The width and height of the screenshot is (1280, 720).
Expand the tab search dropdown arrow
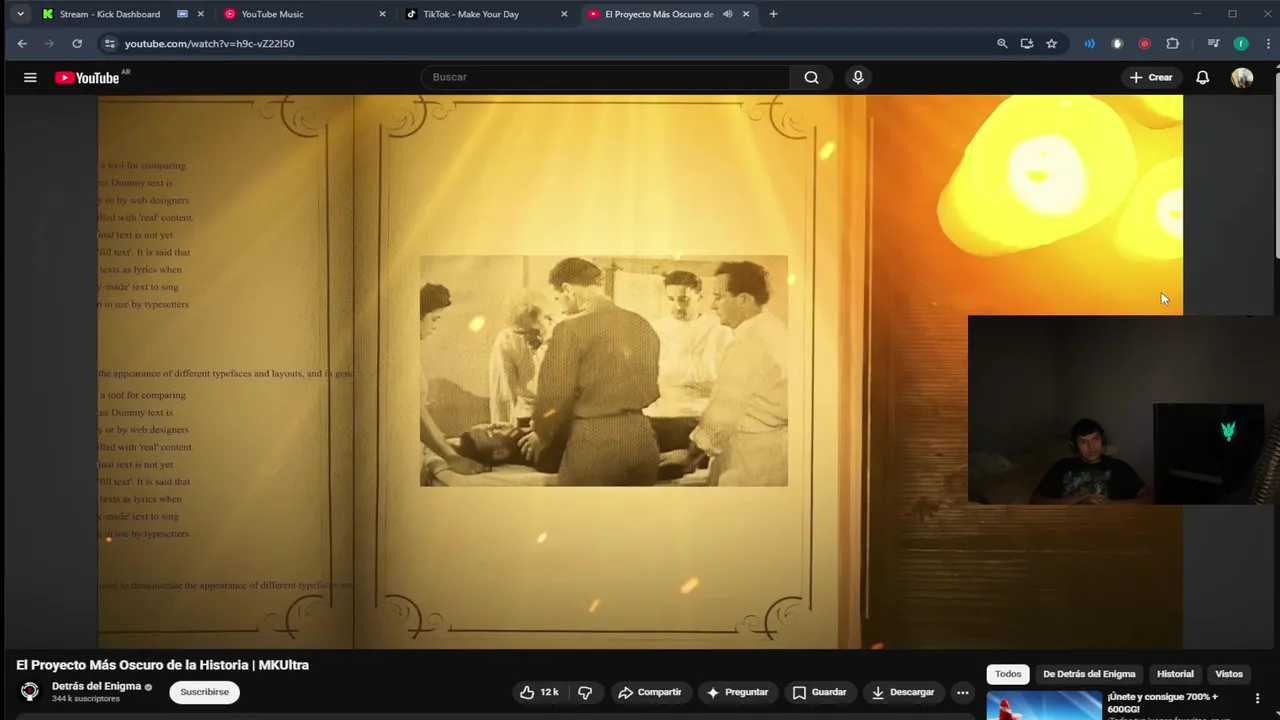point(20,14)
